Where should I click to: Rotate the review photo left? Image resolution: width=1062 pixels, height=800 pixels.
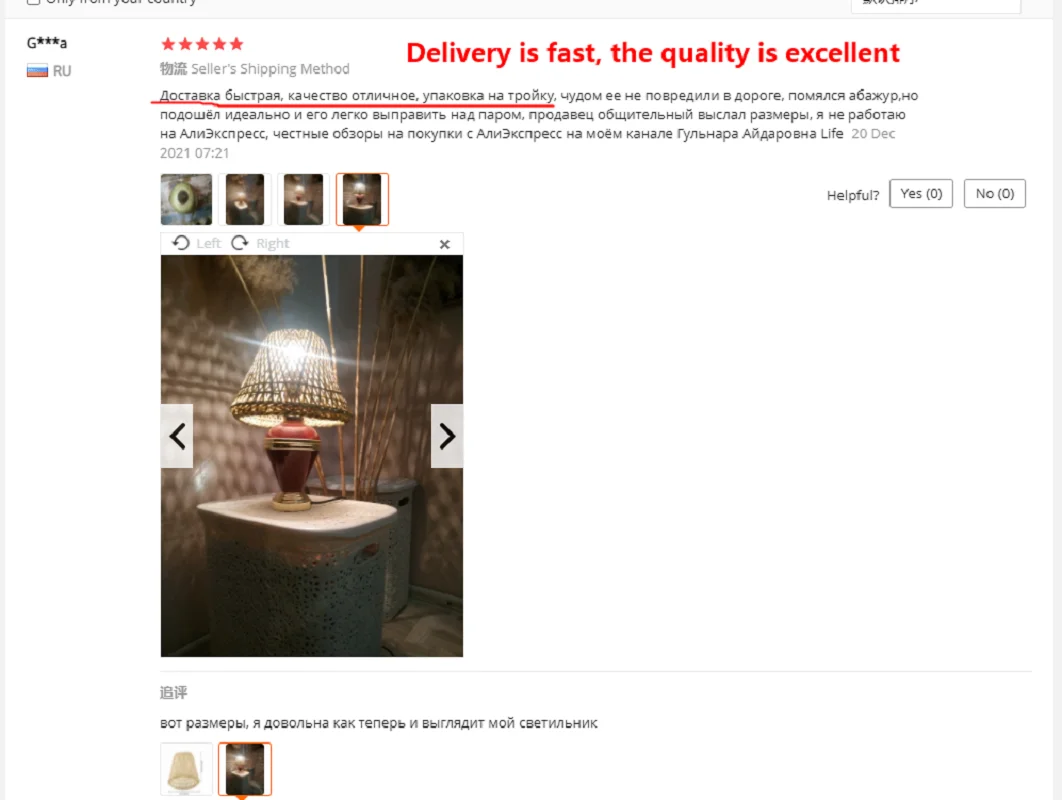pos(196,243)
